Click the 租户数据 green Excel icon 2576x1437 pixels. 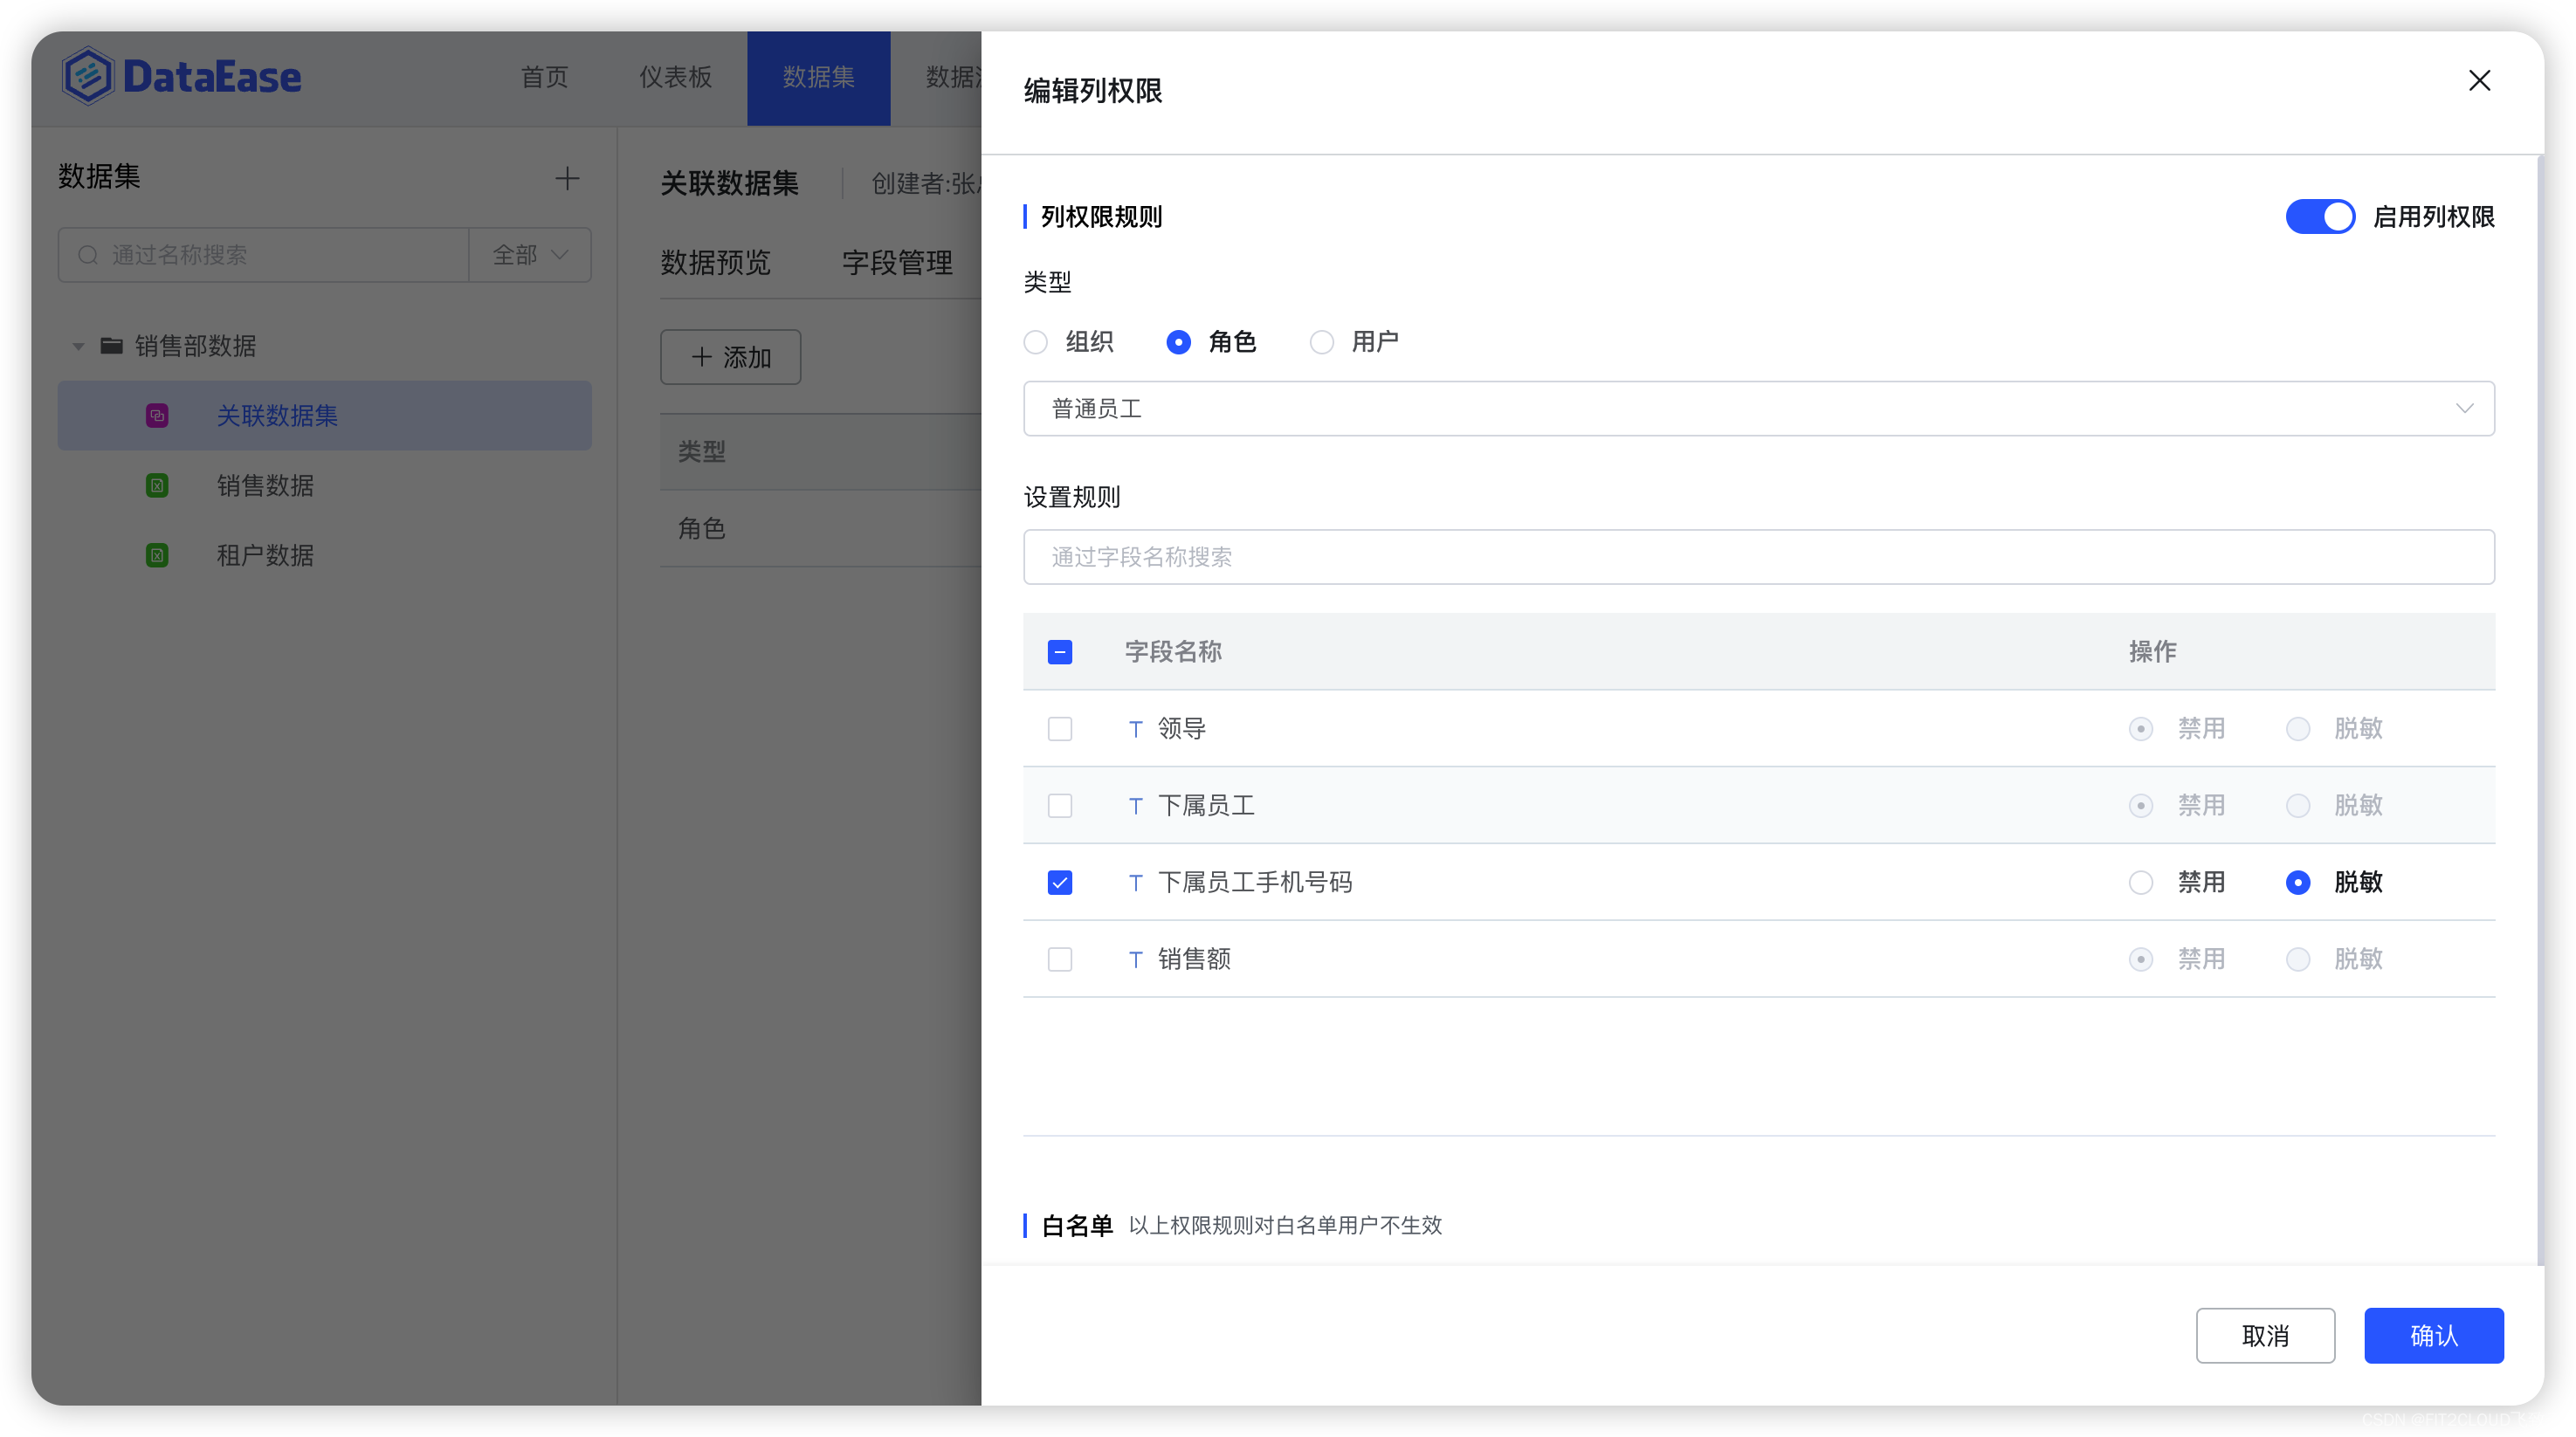157,555
